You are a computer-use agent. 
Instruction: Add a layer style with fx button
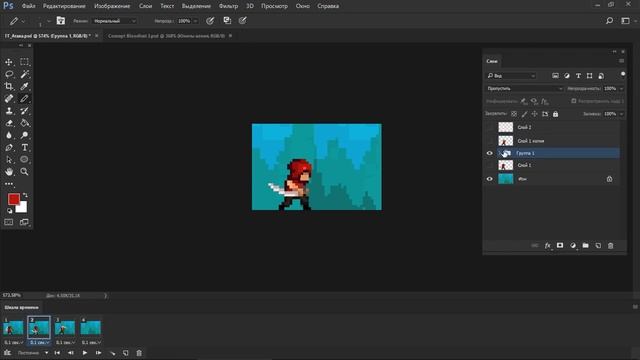tap(547, 246)
